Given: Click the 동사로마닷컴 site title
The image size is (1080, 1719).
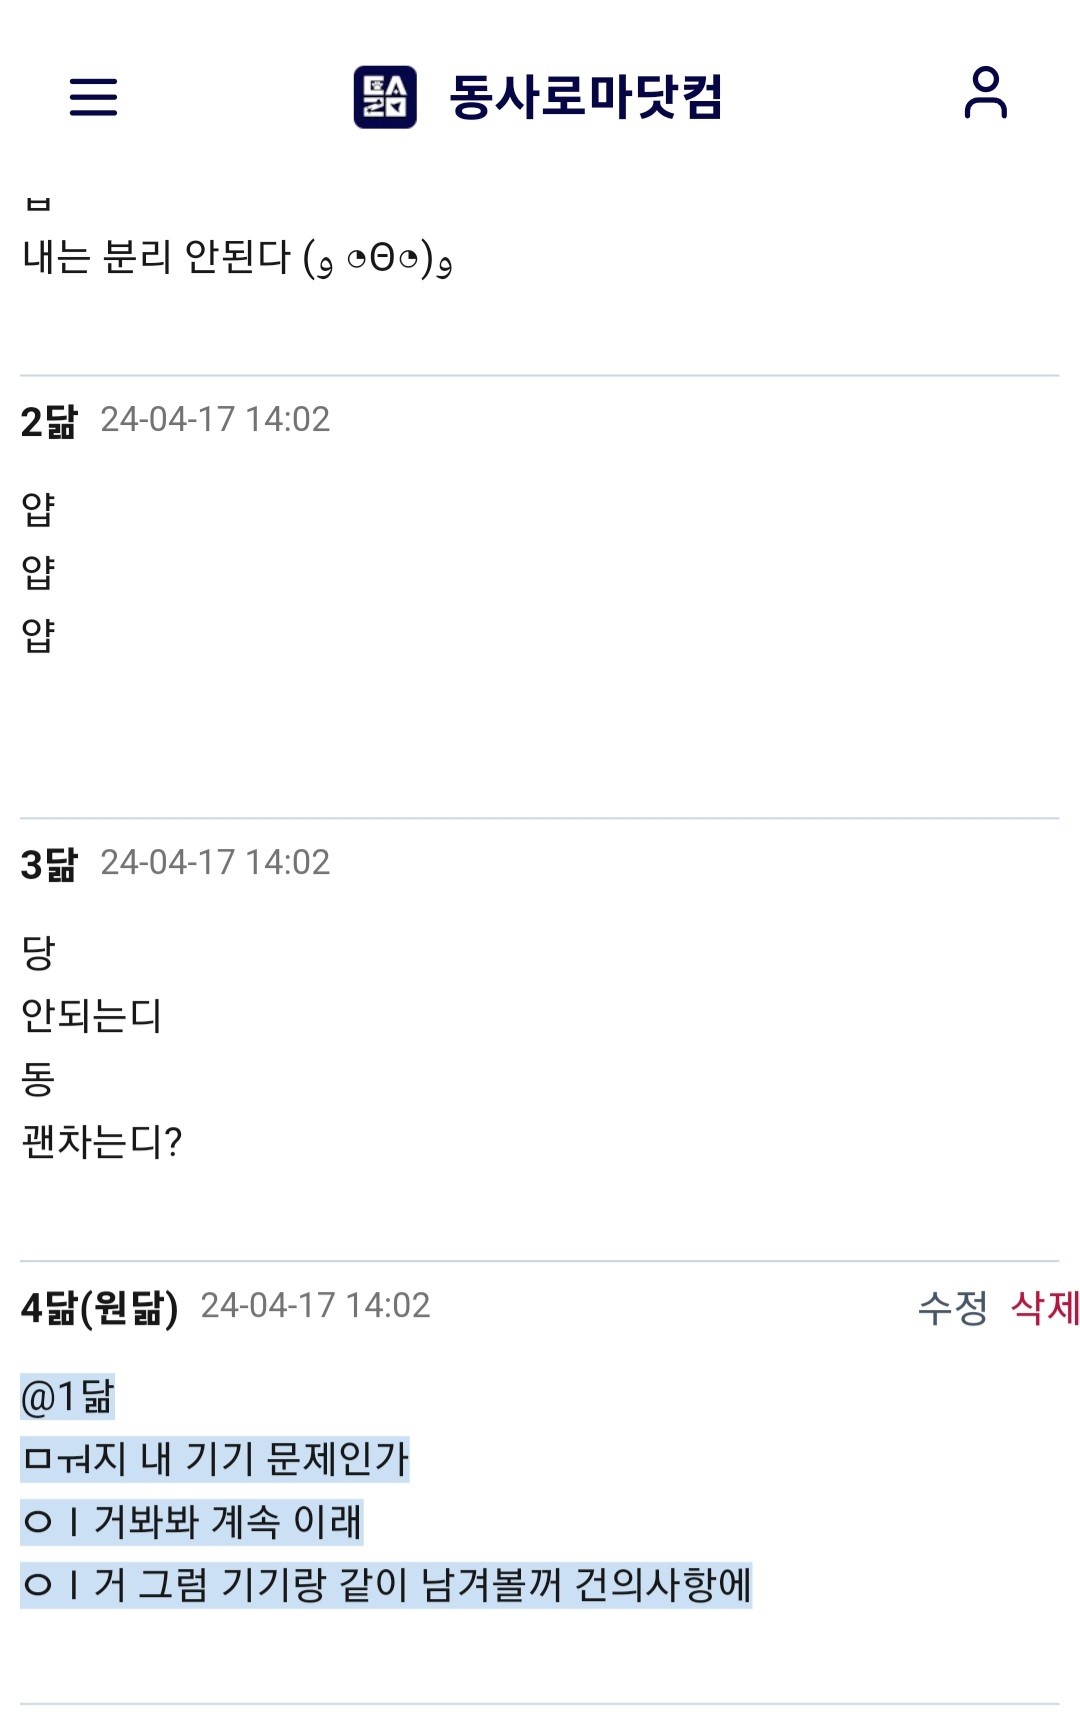Looking at the screenshot, I should tap(585, 97).
